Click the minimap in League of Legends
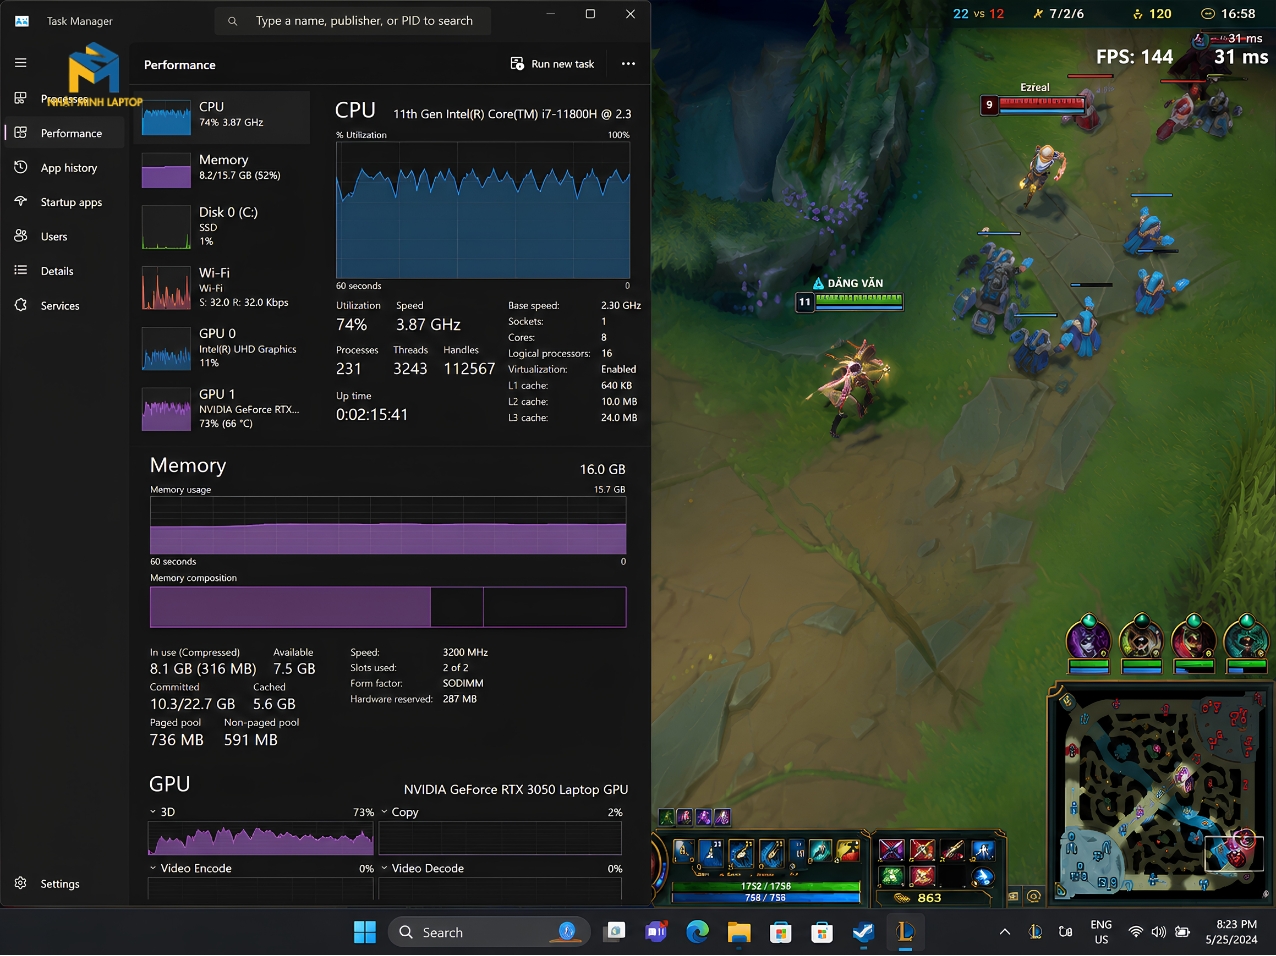 click(x=1160, y=795)
